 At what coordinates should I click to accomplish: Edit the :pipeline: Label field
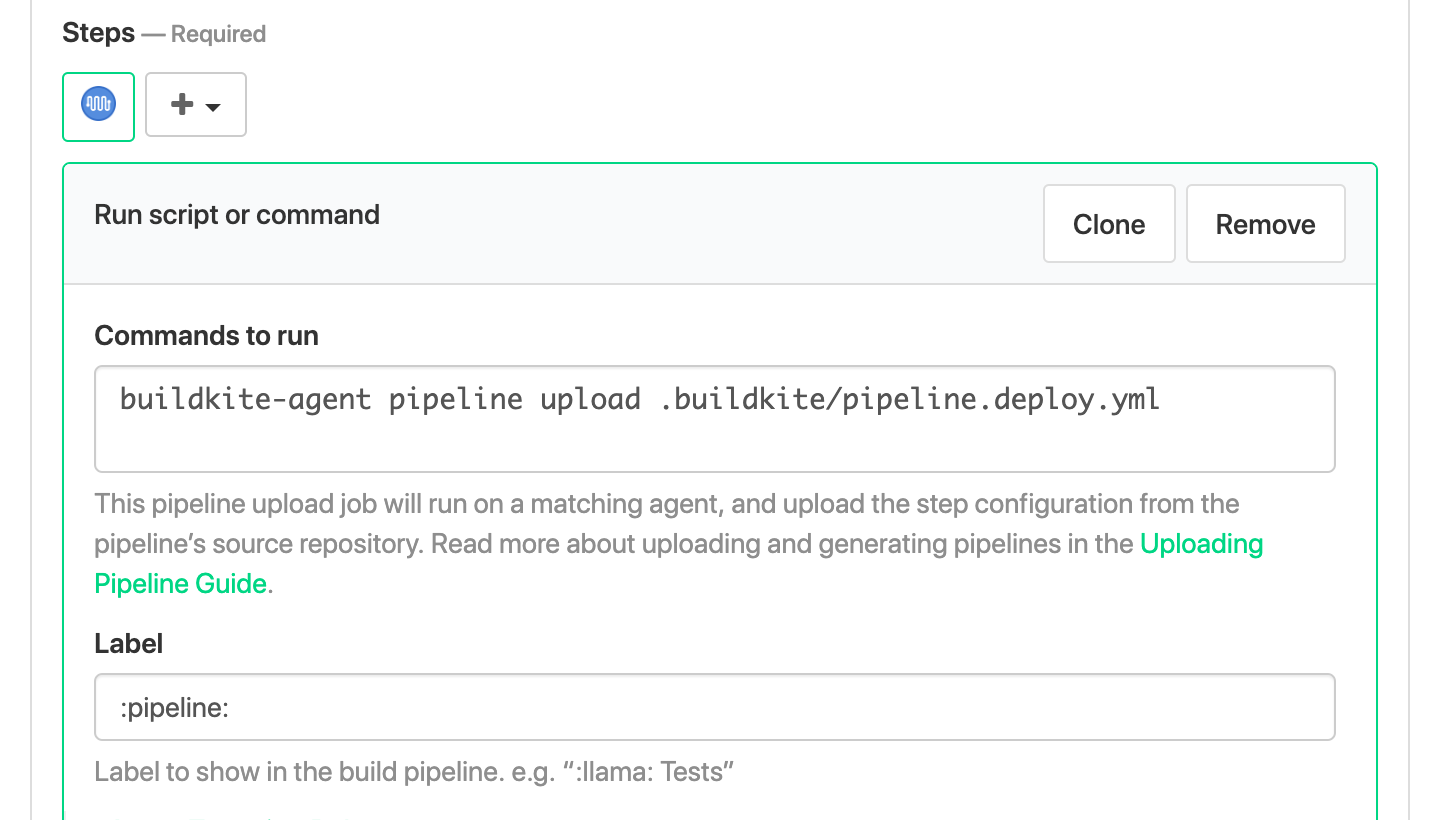714,706
